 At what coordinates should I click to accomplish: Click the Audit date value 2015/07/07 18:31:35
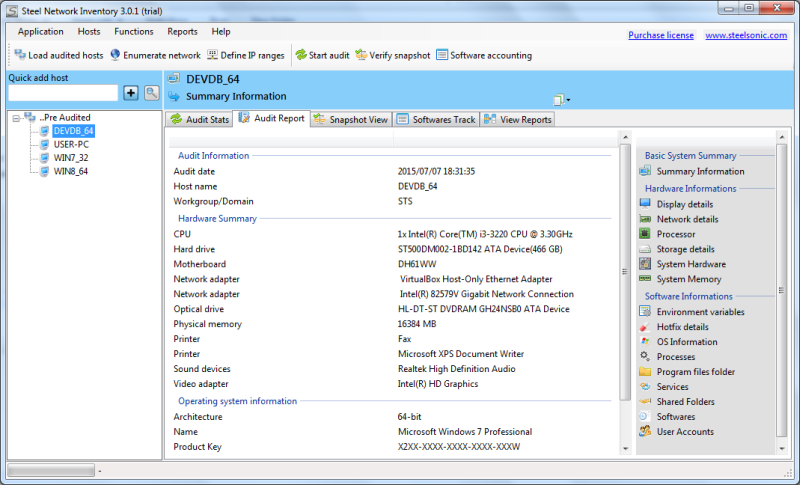tap(436, 171)
